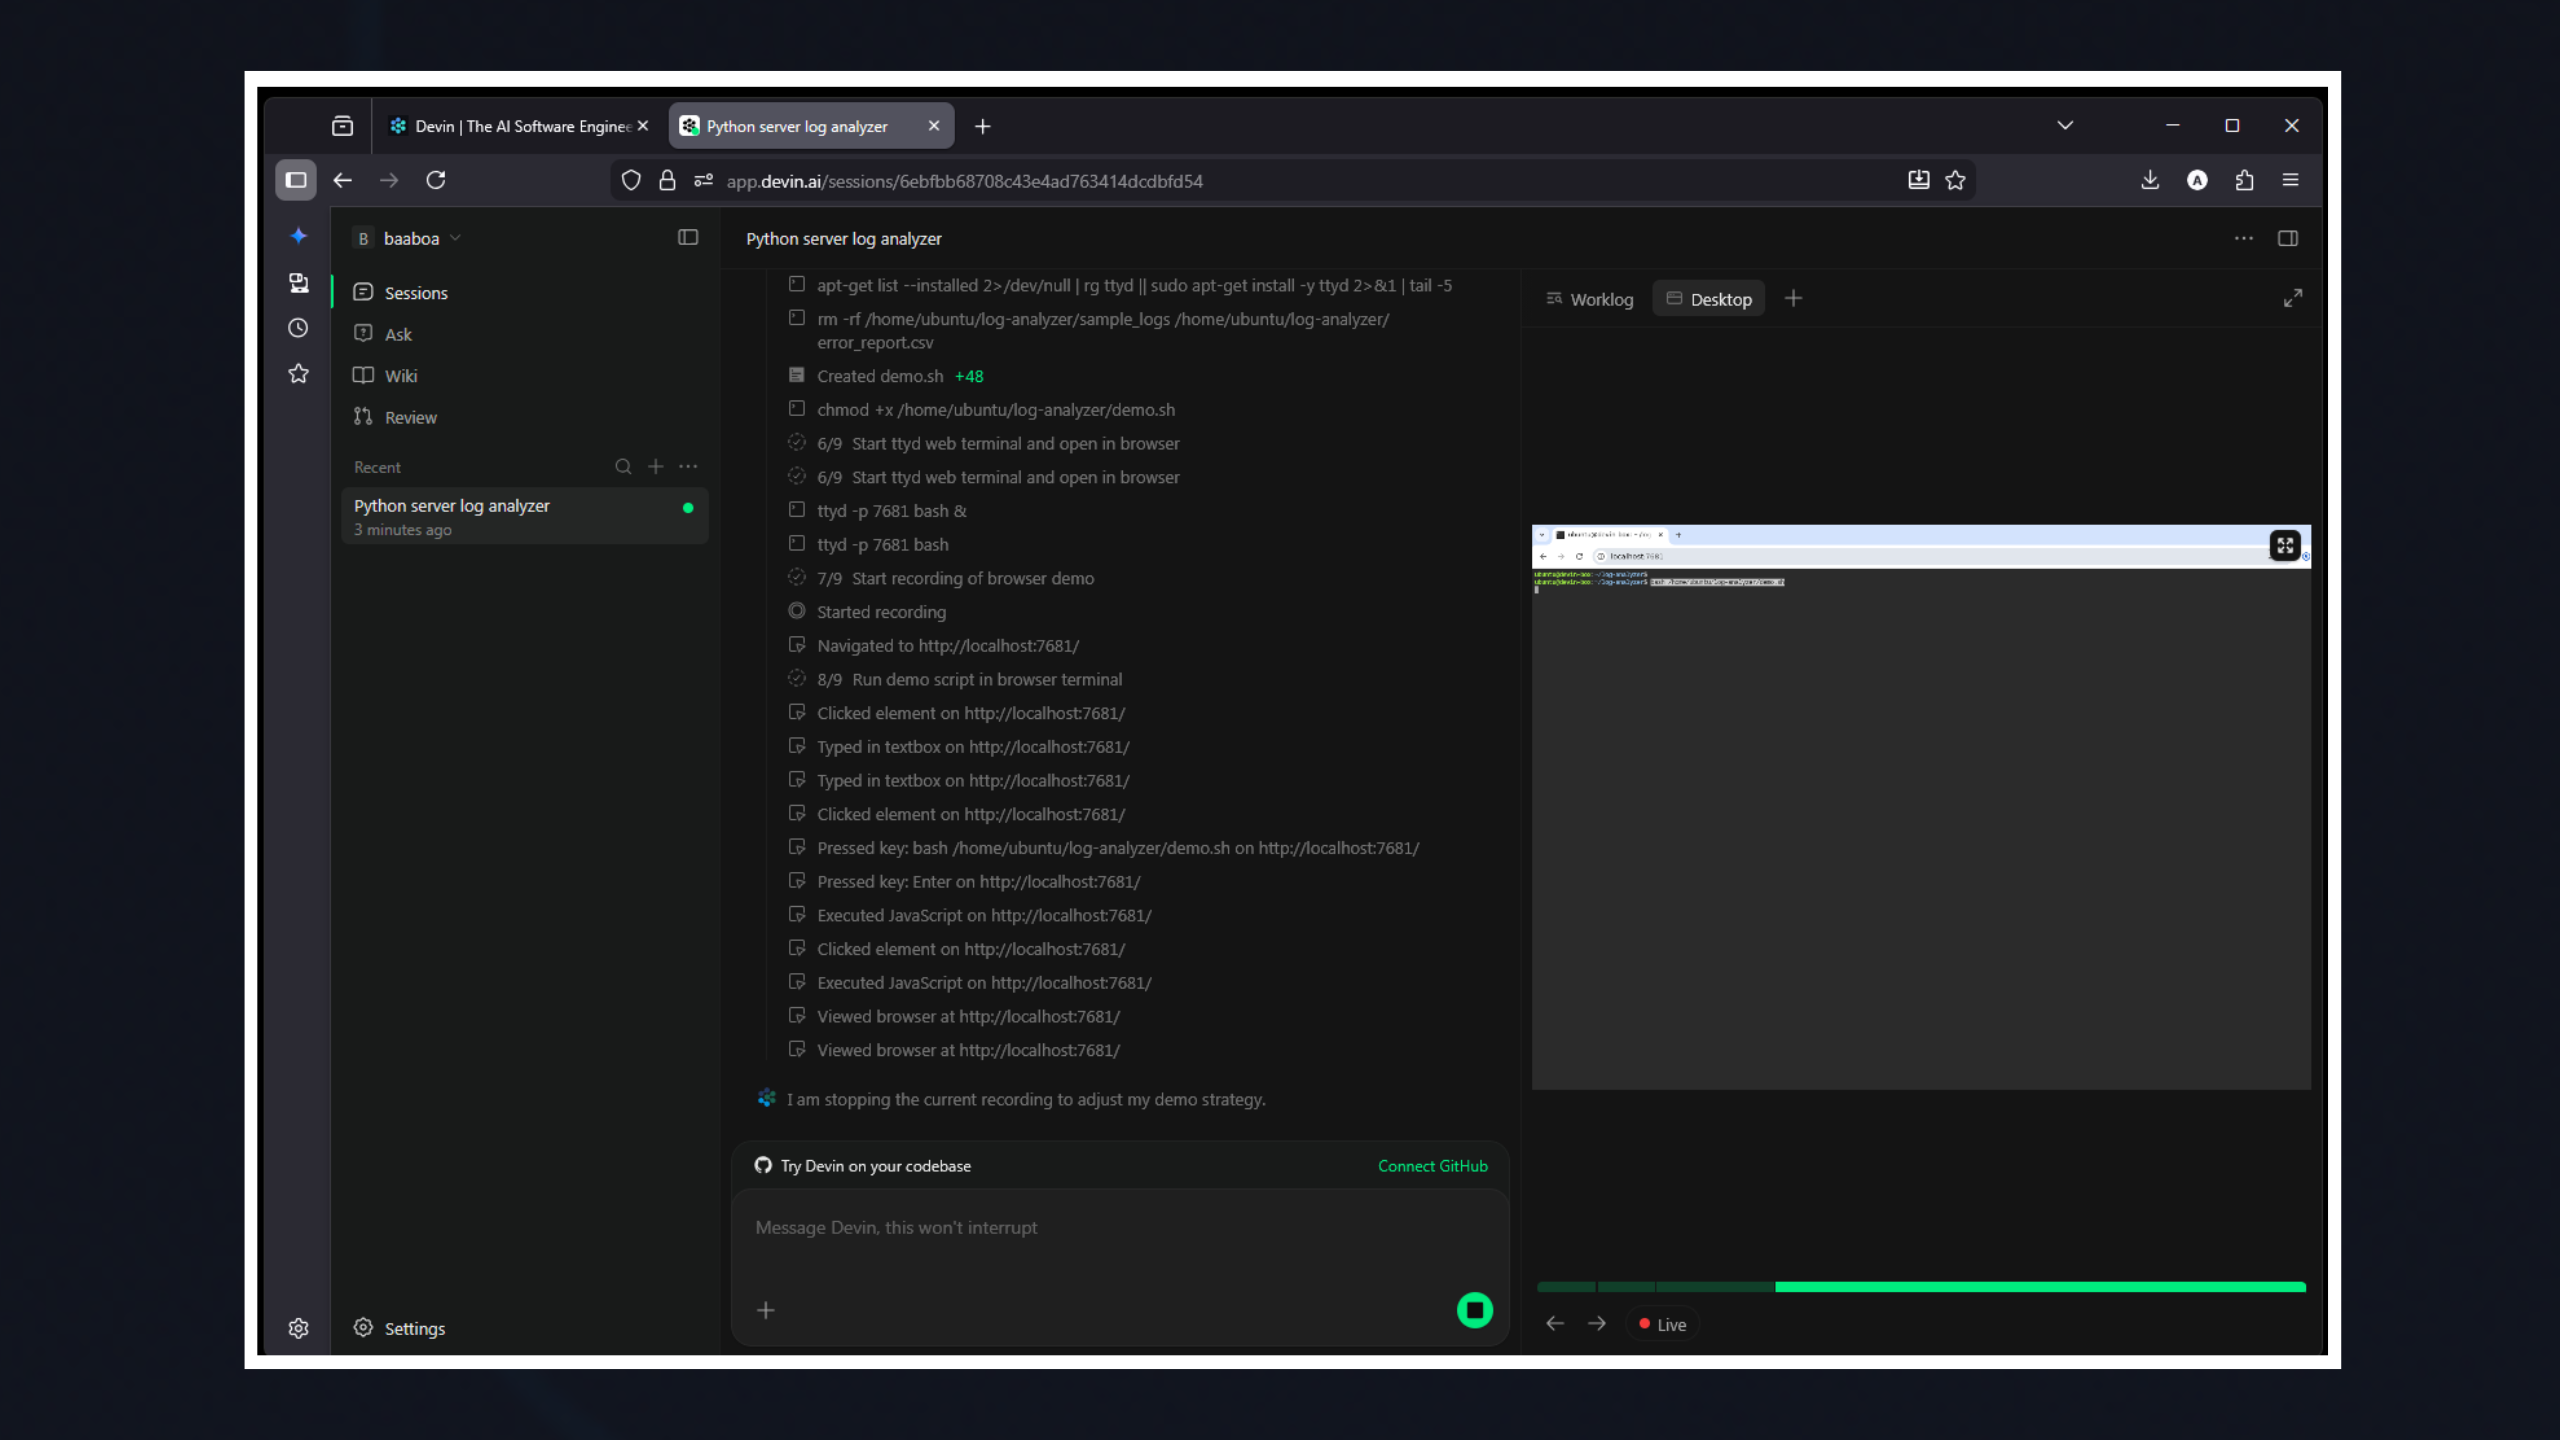Open the star favorites sidebar icon
Viewport: 2560px width, 1440px height.
[x=298, y=374]
